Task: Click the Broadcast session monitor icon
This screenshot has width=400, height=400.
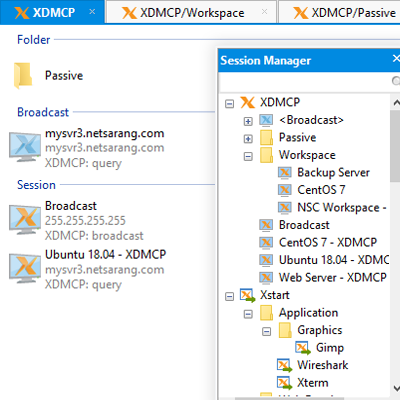Action: point(25,220)
